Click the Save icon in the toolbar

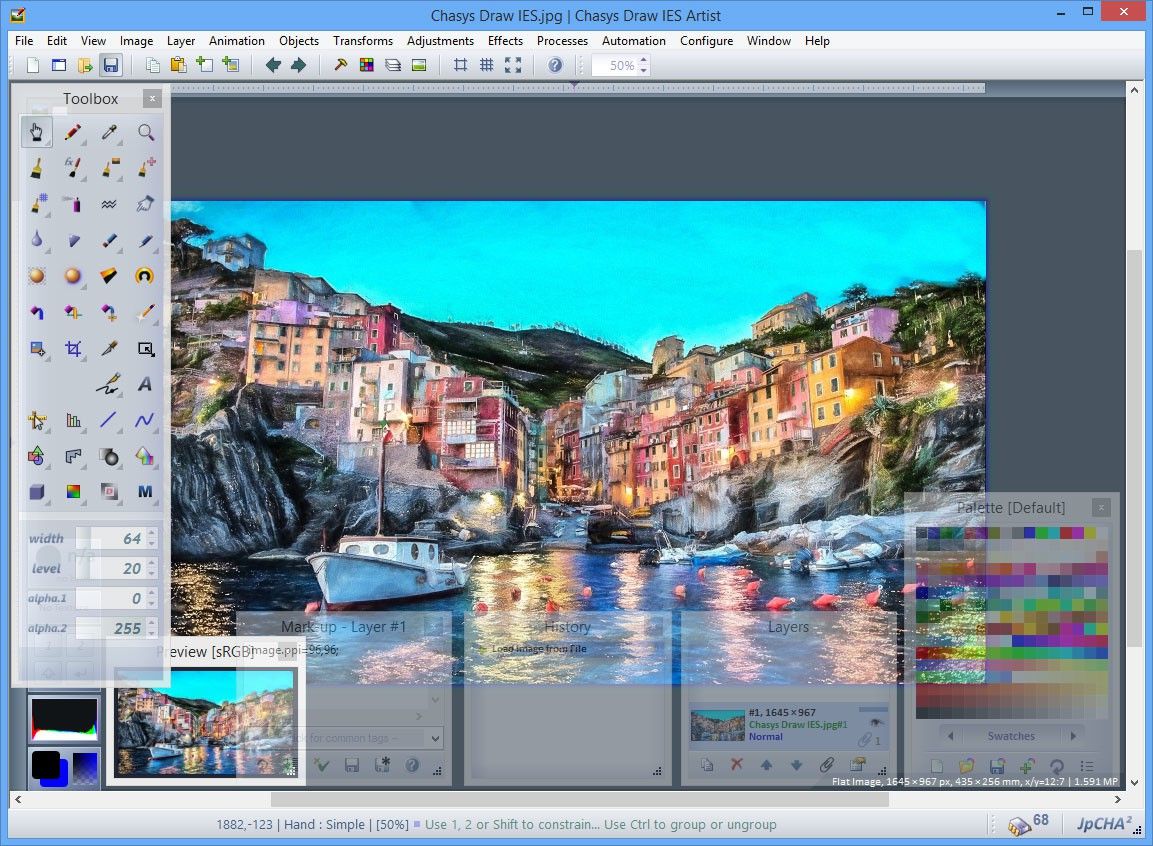111,65
